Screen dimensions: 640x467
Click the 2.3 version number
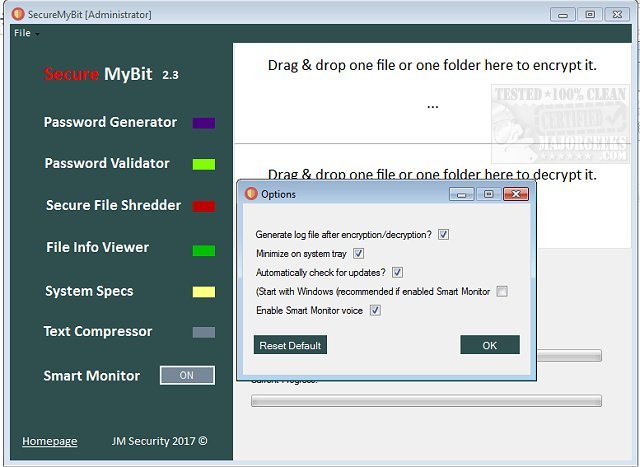(x=170, y=75)
